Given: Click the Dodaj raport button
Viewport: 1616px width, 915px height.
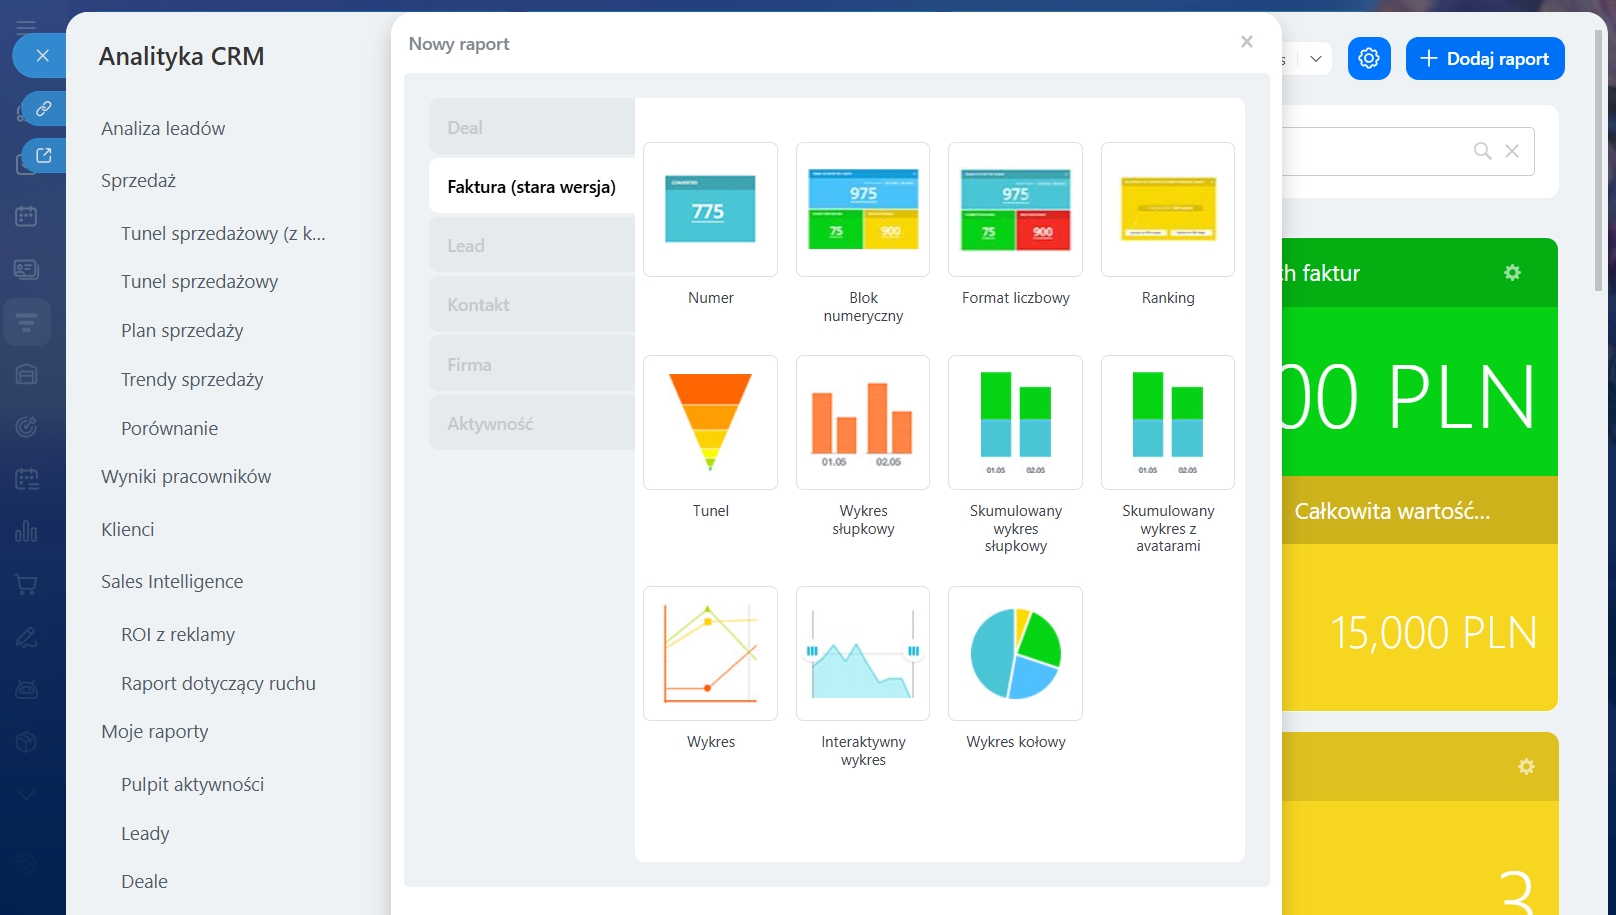Looking at the screenshot, I should click(x=1484, y=59).
